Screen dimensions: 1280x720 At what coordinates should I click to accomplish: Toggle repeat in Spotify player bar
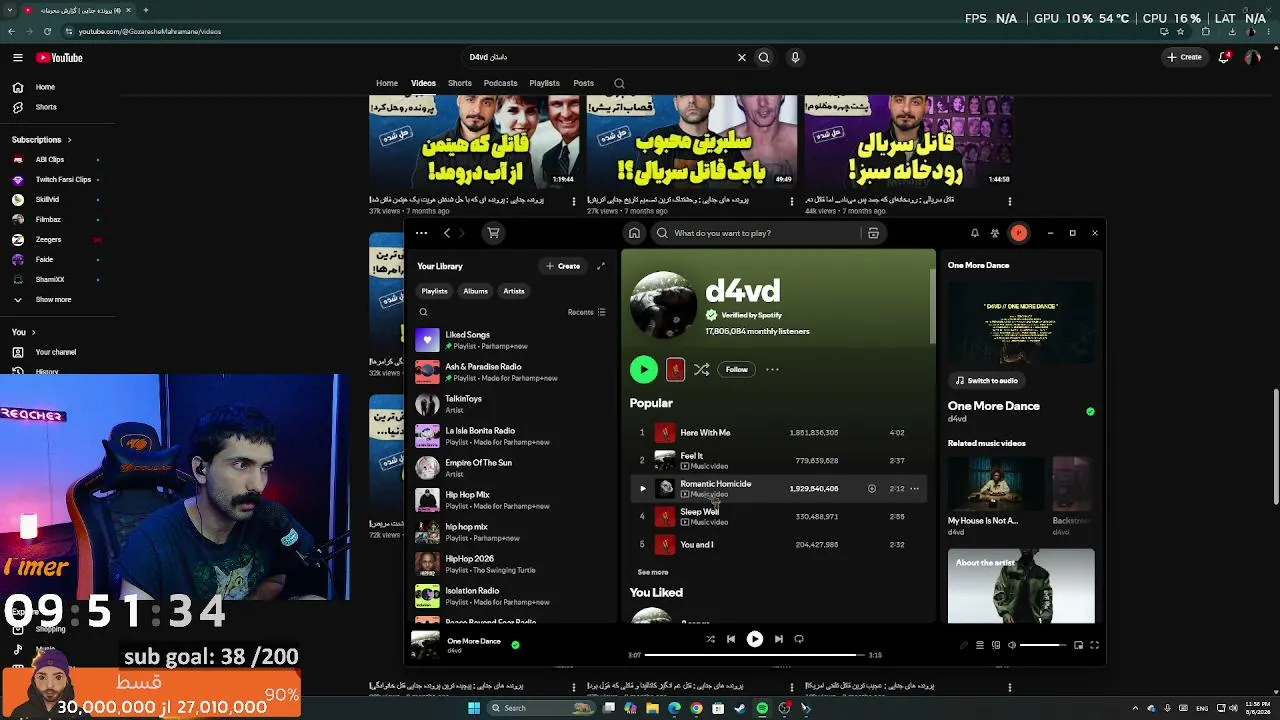799,639
